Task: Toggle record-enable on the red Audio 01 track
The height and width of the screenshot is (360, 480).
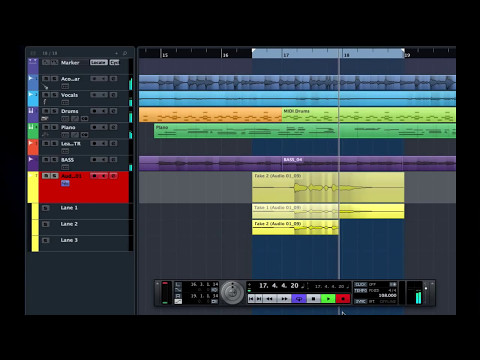Action: (x=95, y=176)
